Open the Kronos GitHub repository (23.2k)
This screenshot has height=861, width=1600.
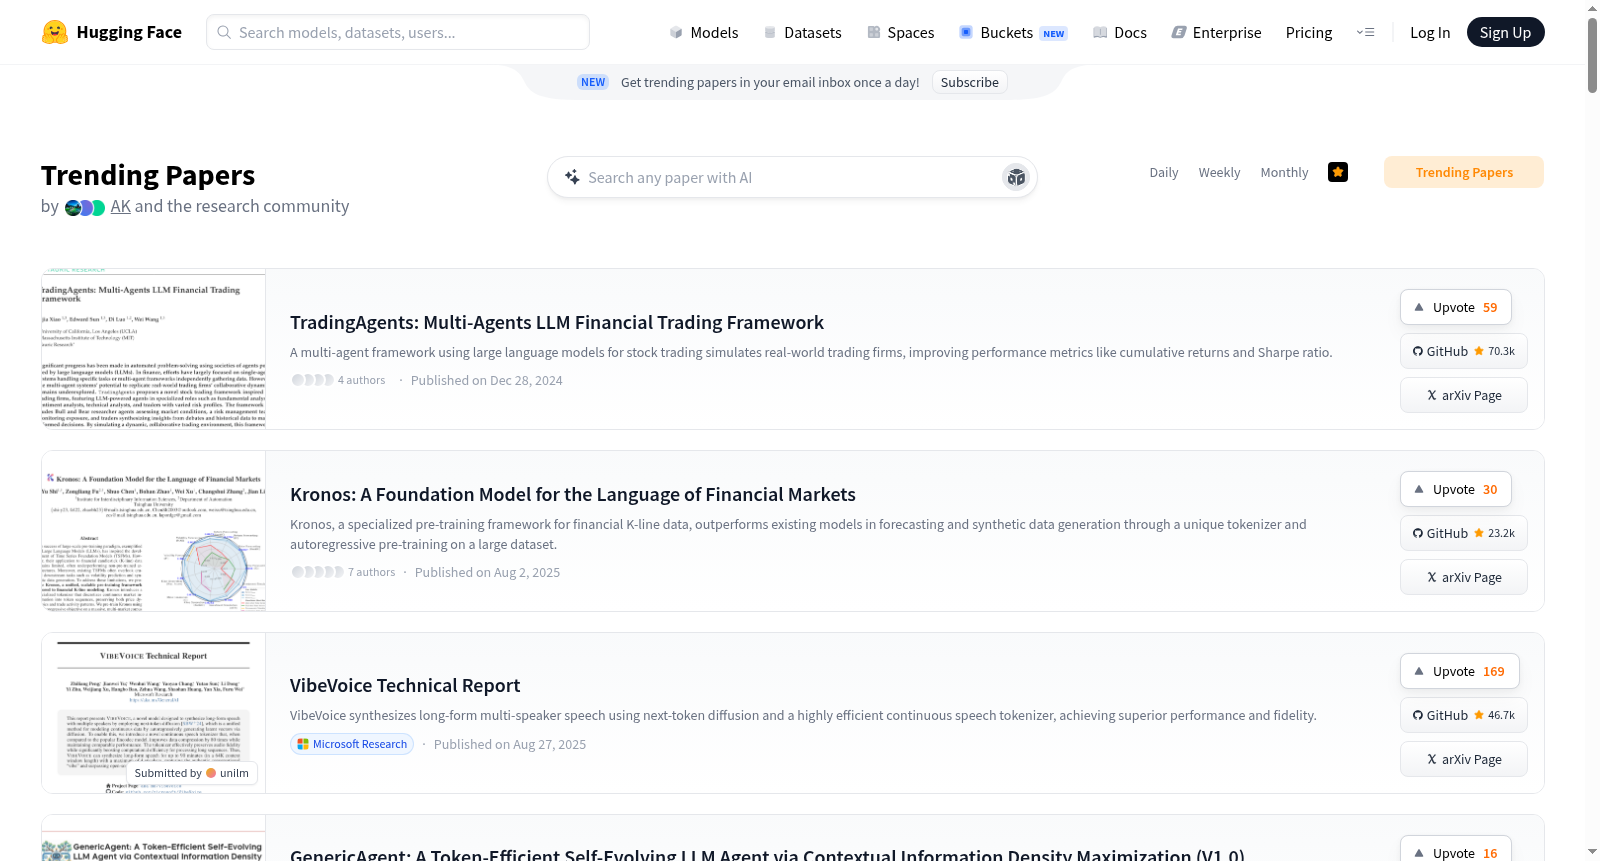[1464, 533]
